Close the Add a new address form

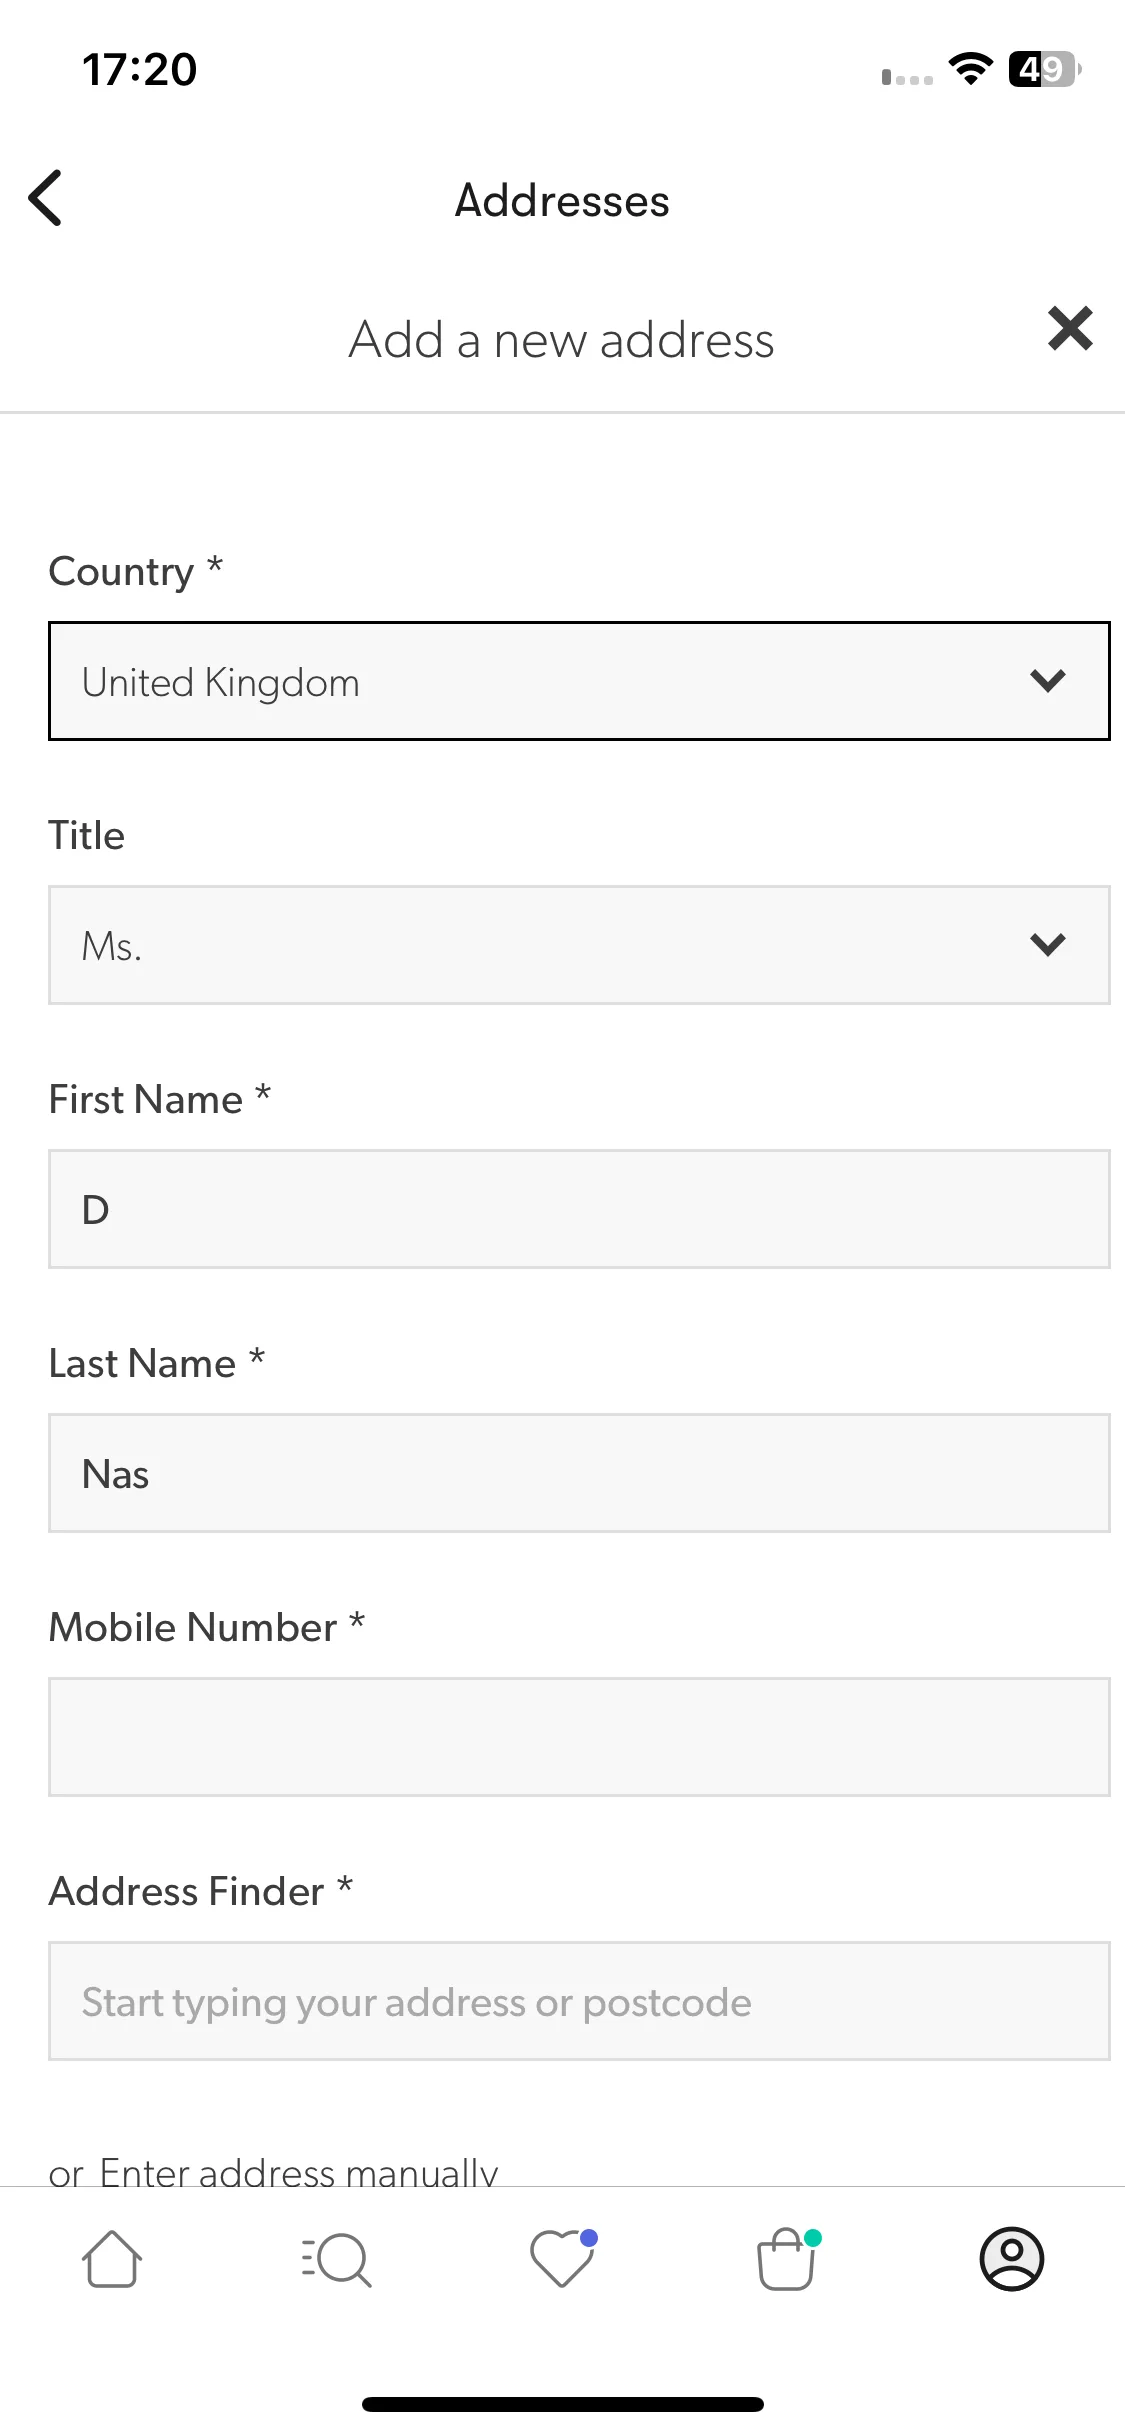pyautogui.click(x=1070, y=329)
